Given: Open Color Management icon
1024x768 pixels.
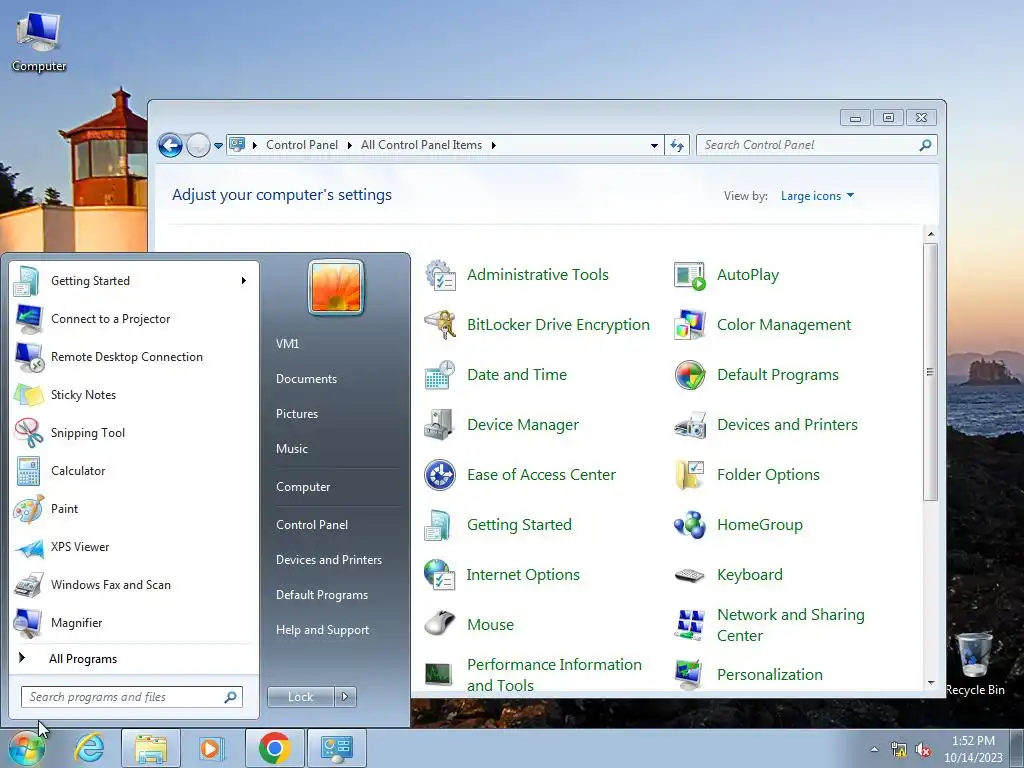Looking at the screenshot, I should click(x=690, y=325).
